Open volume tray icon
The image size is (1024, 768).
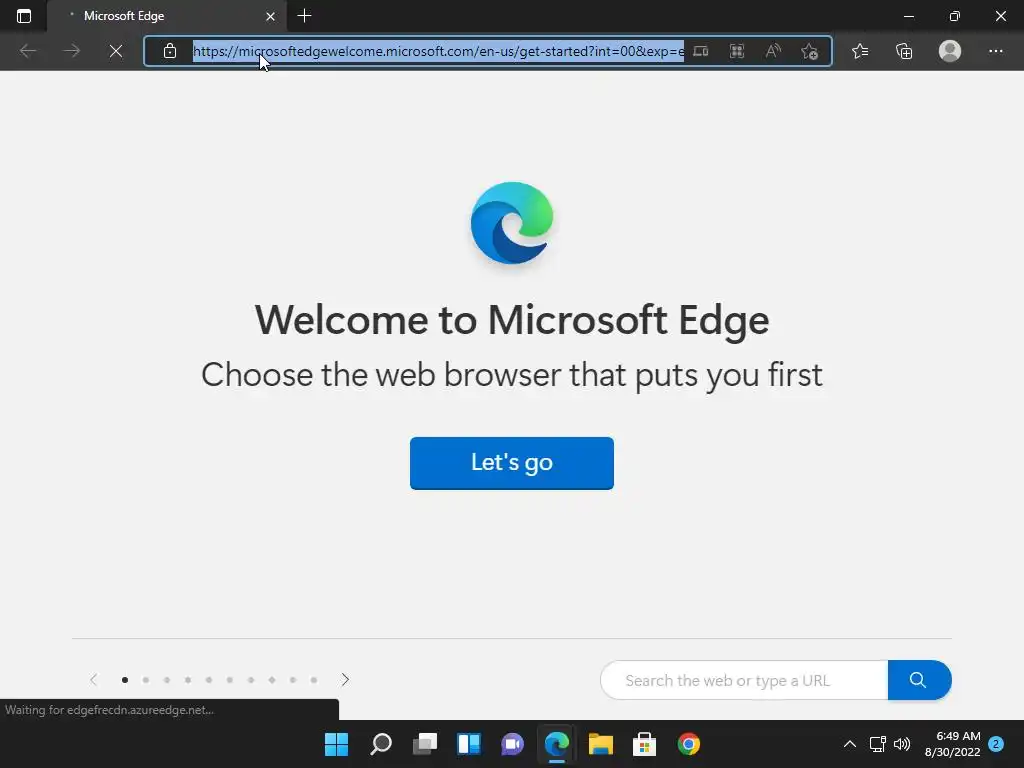click(x=902, y=744)
